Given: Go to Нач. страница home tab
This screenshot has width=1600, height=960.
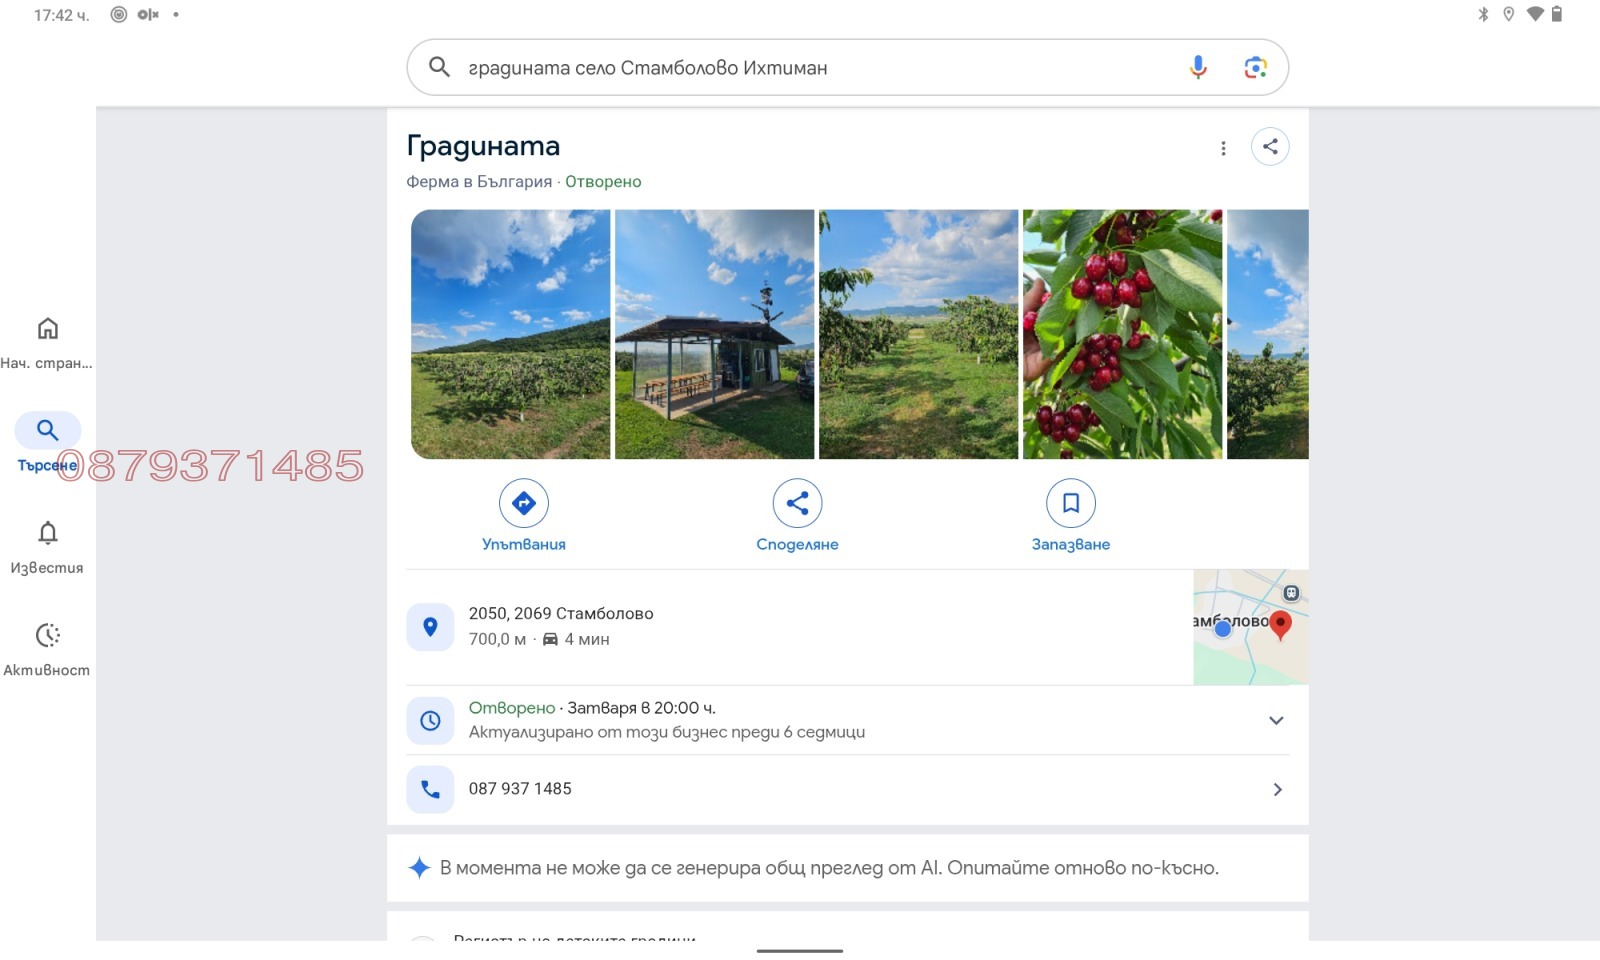Looking at the screenshot, I should click(47, 343).
